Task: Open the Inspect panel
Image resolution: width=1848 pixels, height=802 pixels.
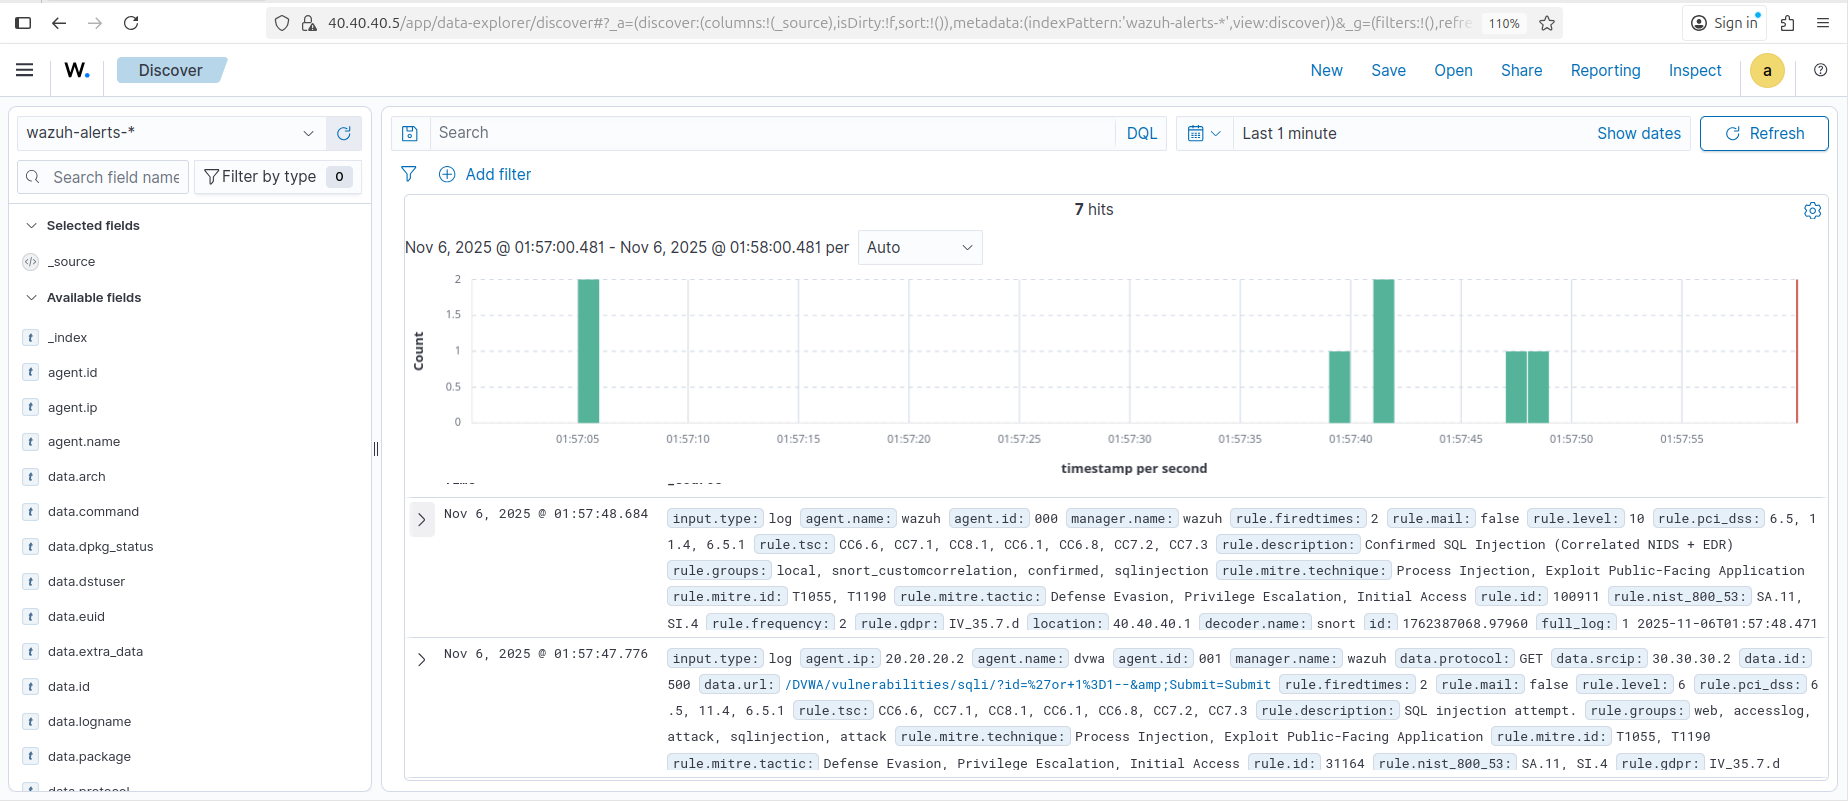Action: point(1695,70)
